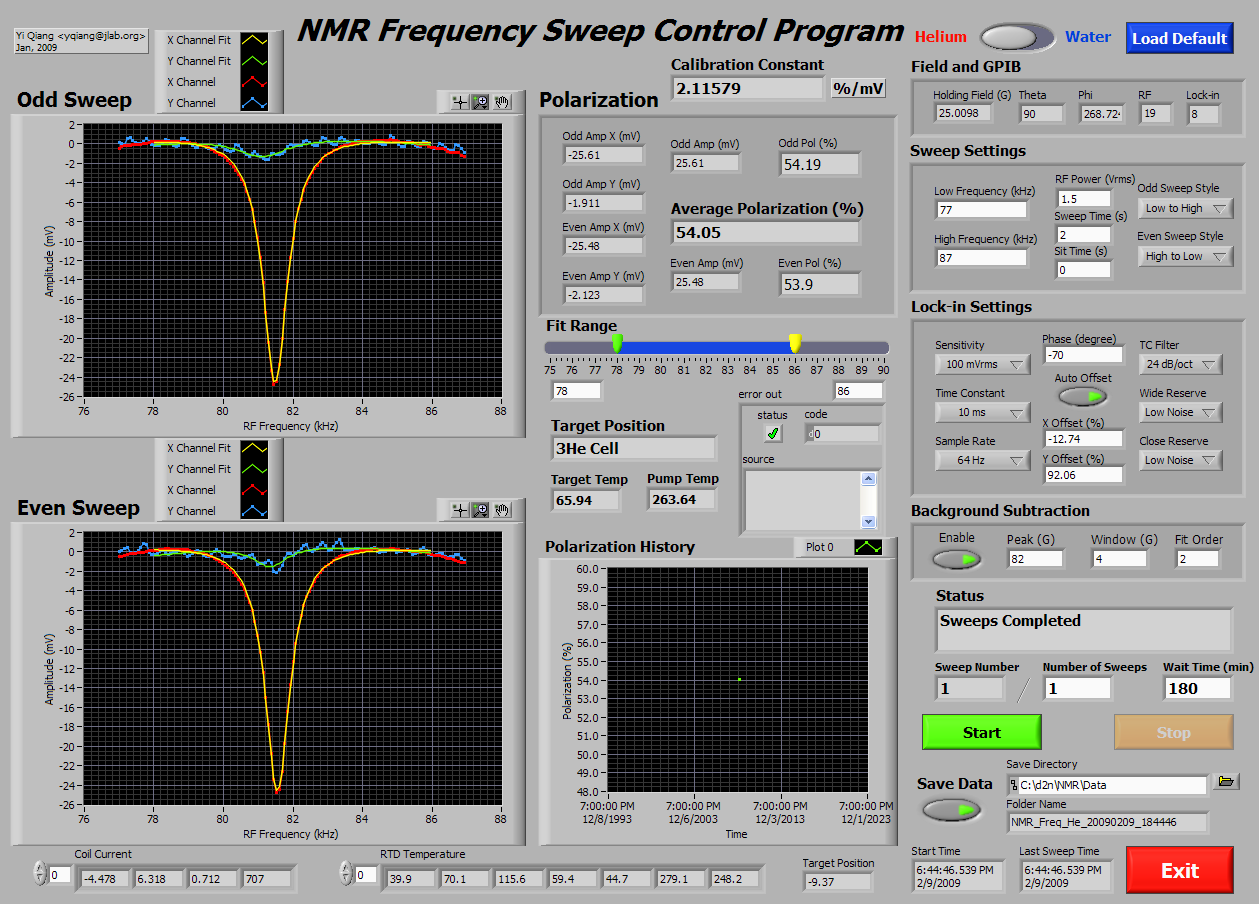Select crosshair cursor tool in Even Sweep palette

click(x=459, y=510)
